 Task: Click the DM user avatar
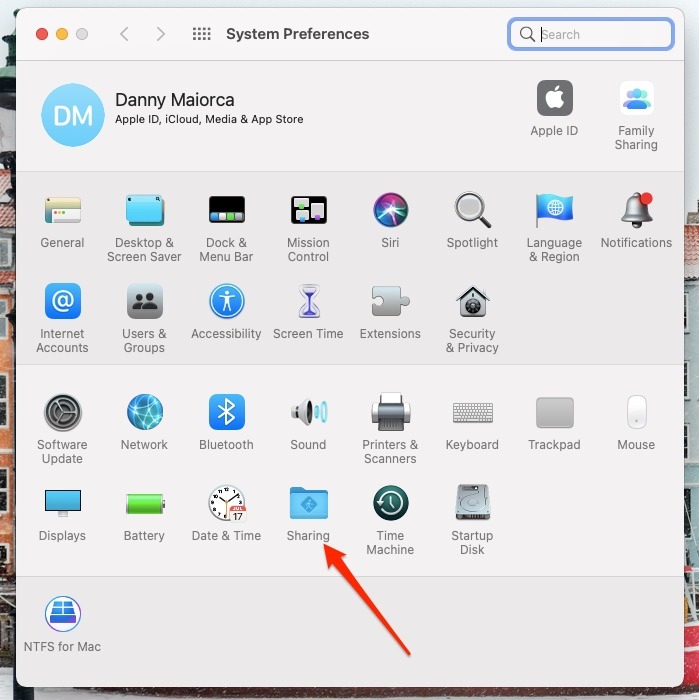[73, 115]
